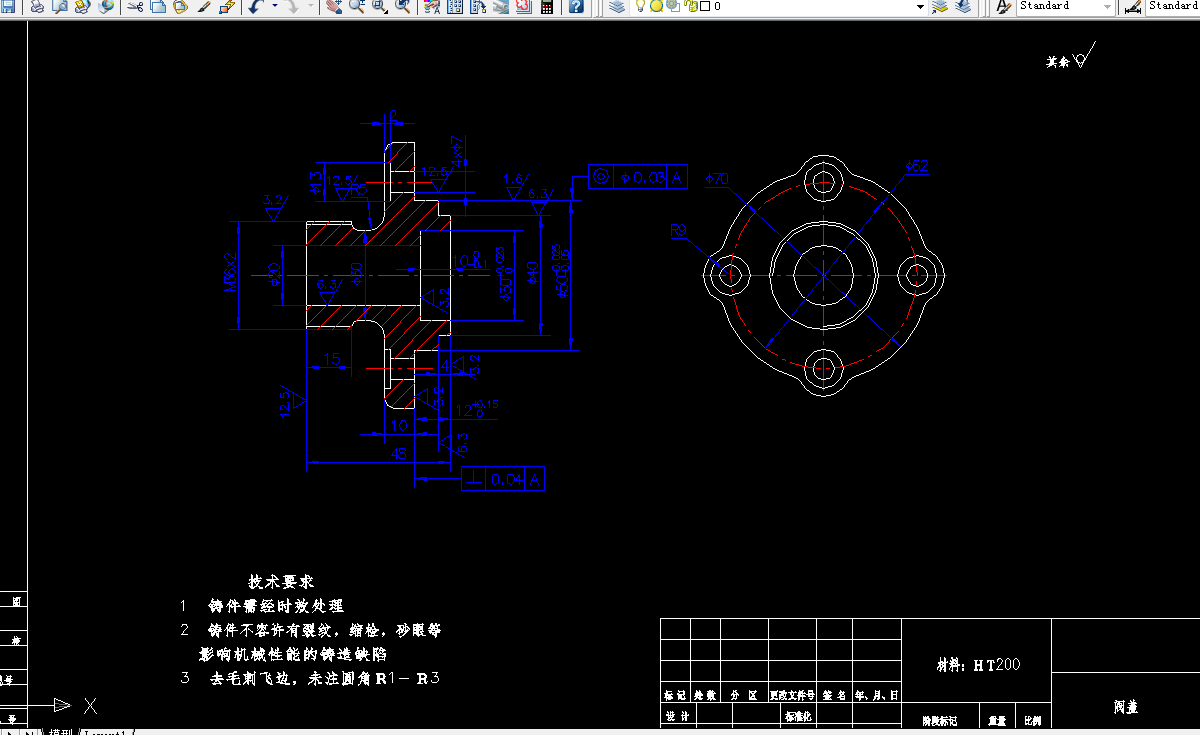Open the Layer Properties Manager icon
1200x735 pixels.
coord(617,7)
